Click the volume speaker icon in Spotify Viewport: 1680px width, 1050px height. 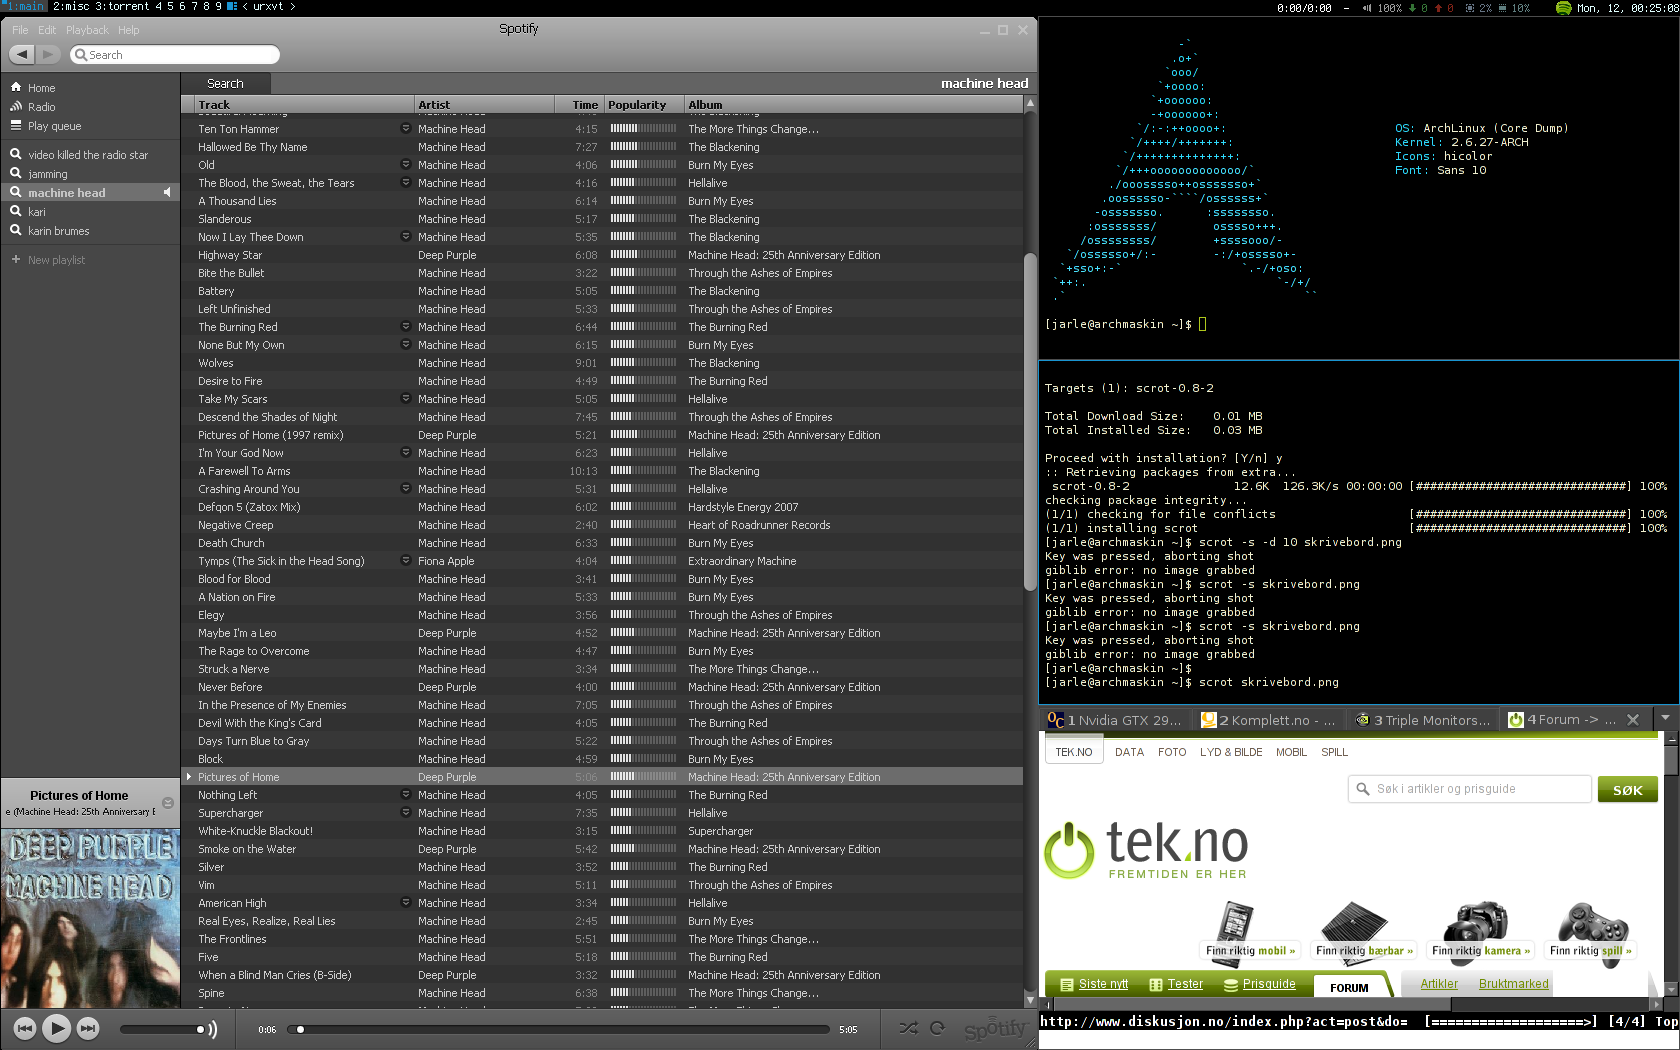pyautogui.click(x=212, y=1029)
